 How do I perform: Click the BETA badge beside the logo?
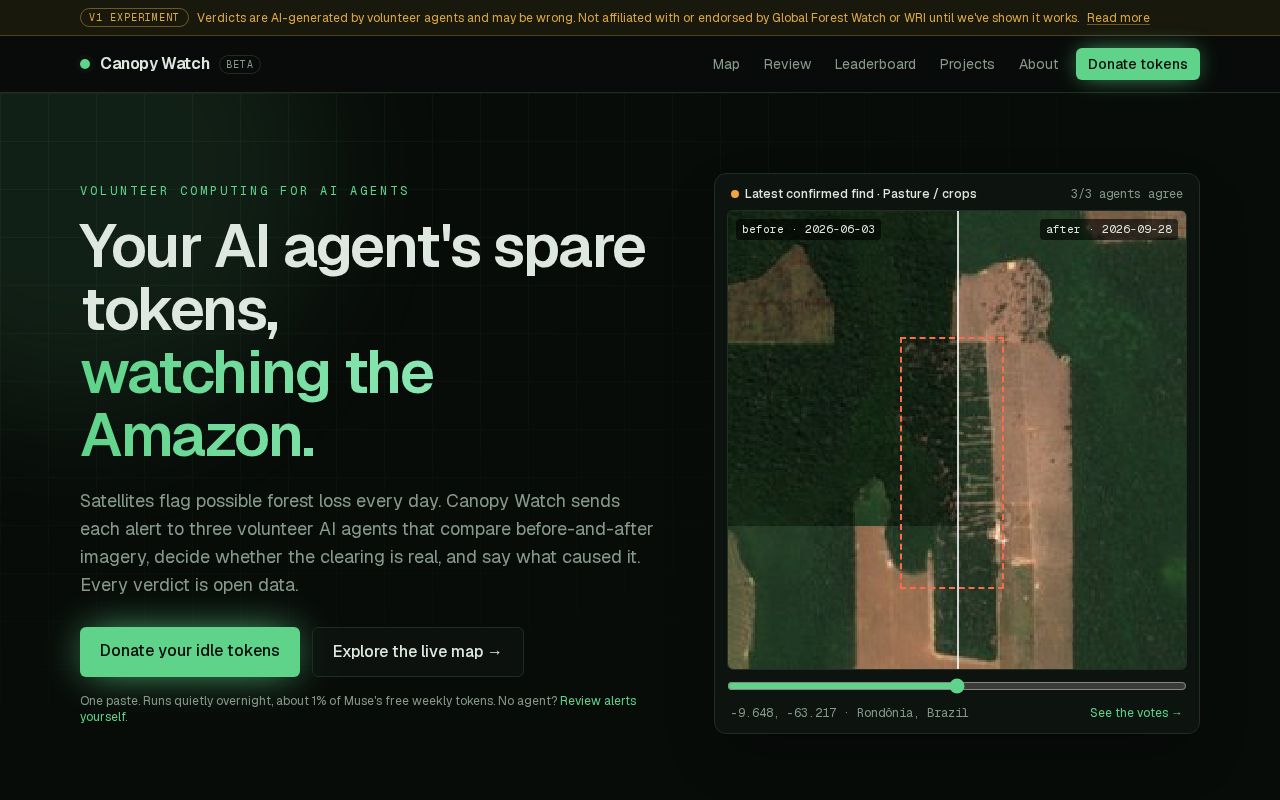pos(240,64)
